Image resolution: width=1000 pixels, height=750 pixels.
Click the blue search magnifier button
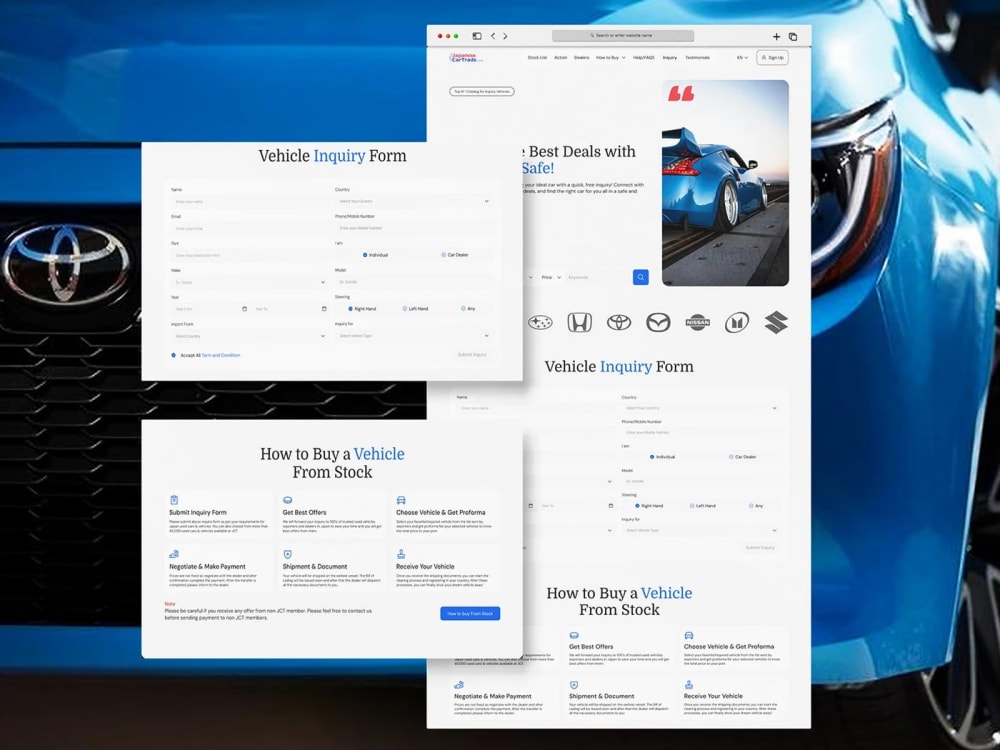641,277
